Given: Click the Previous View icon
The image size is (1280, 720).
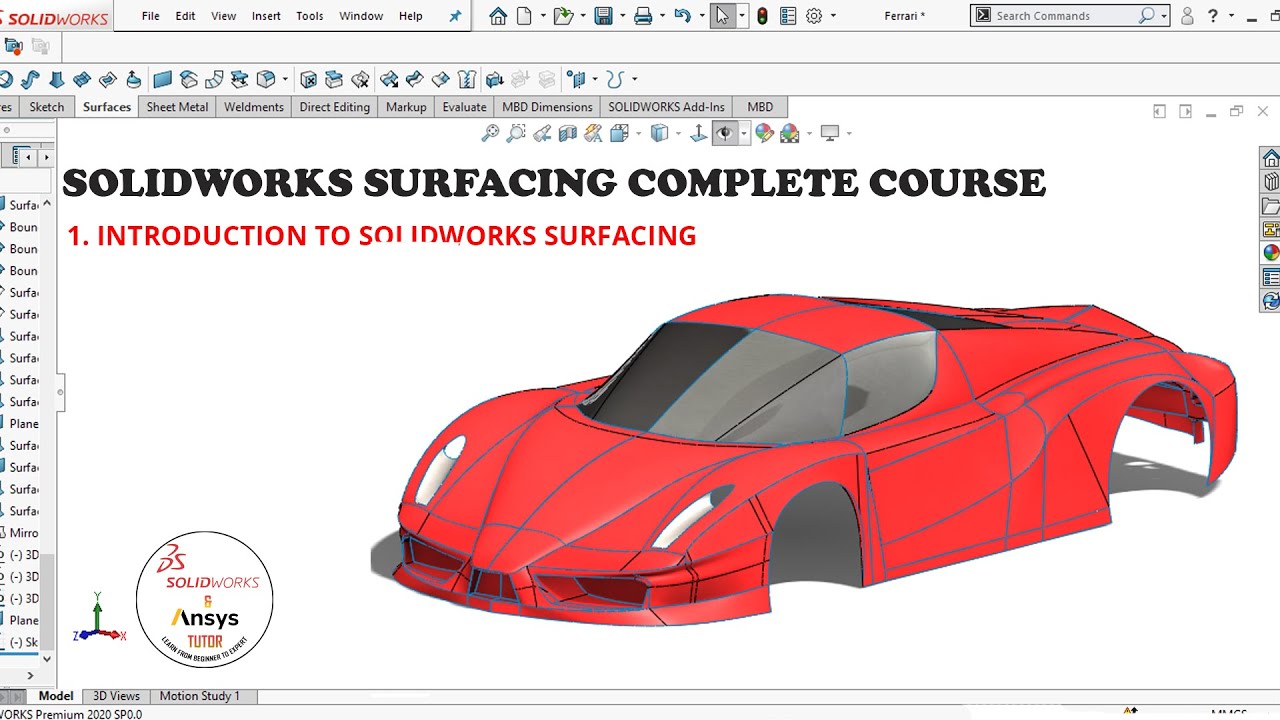Looking at the screenshot, I should pos(542,133).
